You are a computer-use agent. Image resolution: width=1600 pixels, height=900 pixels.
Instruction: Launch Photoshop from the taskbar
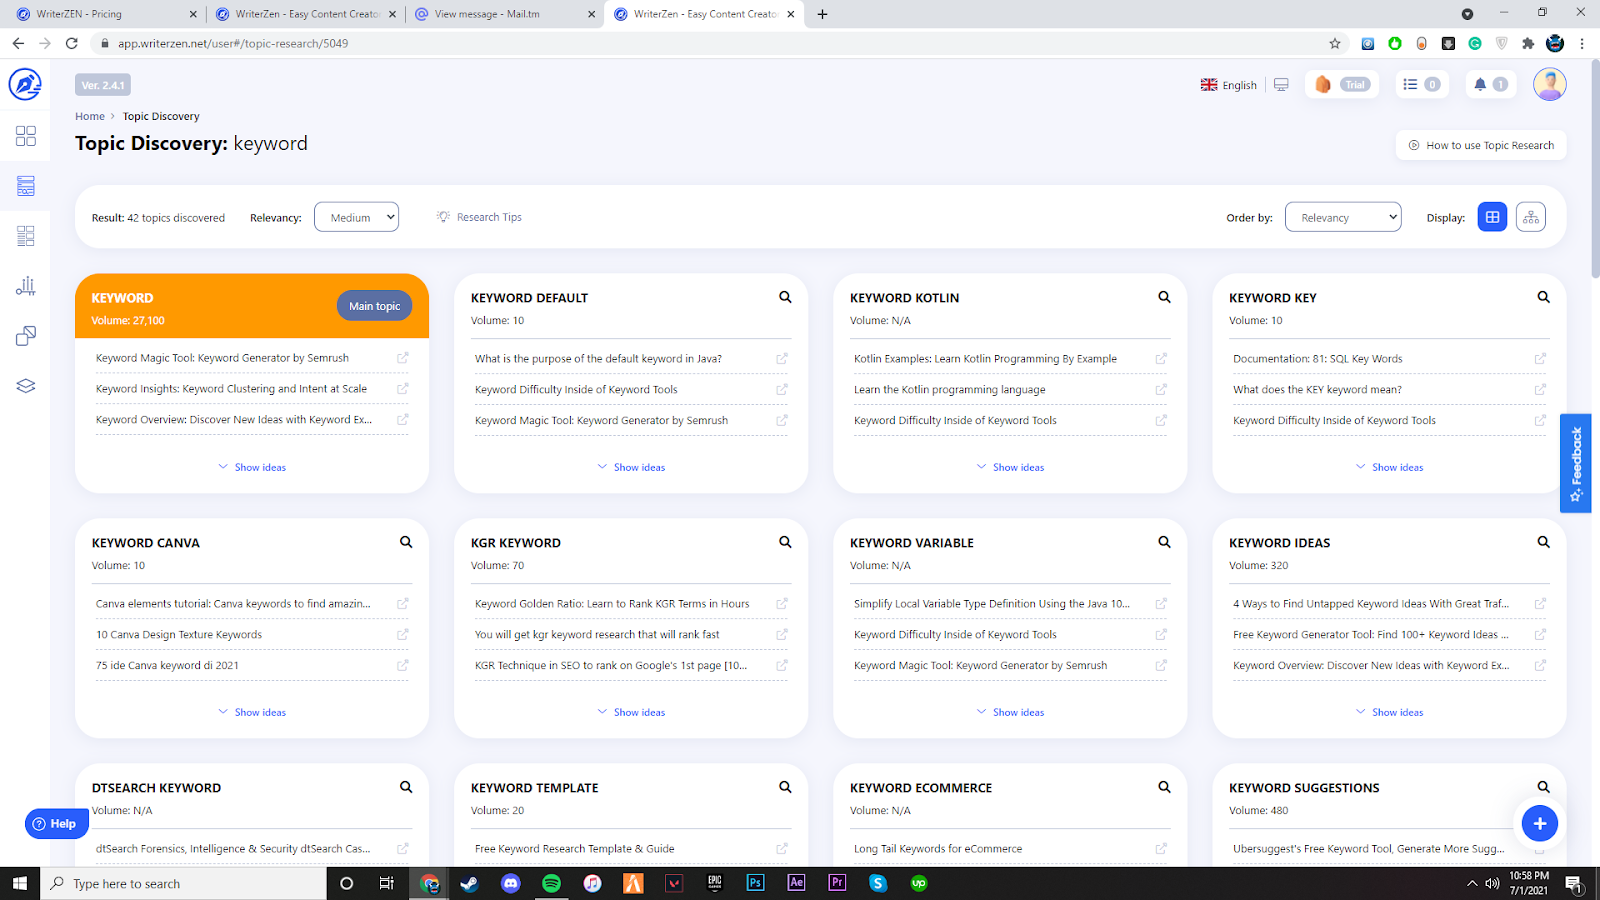tap(755, 883)
